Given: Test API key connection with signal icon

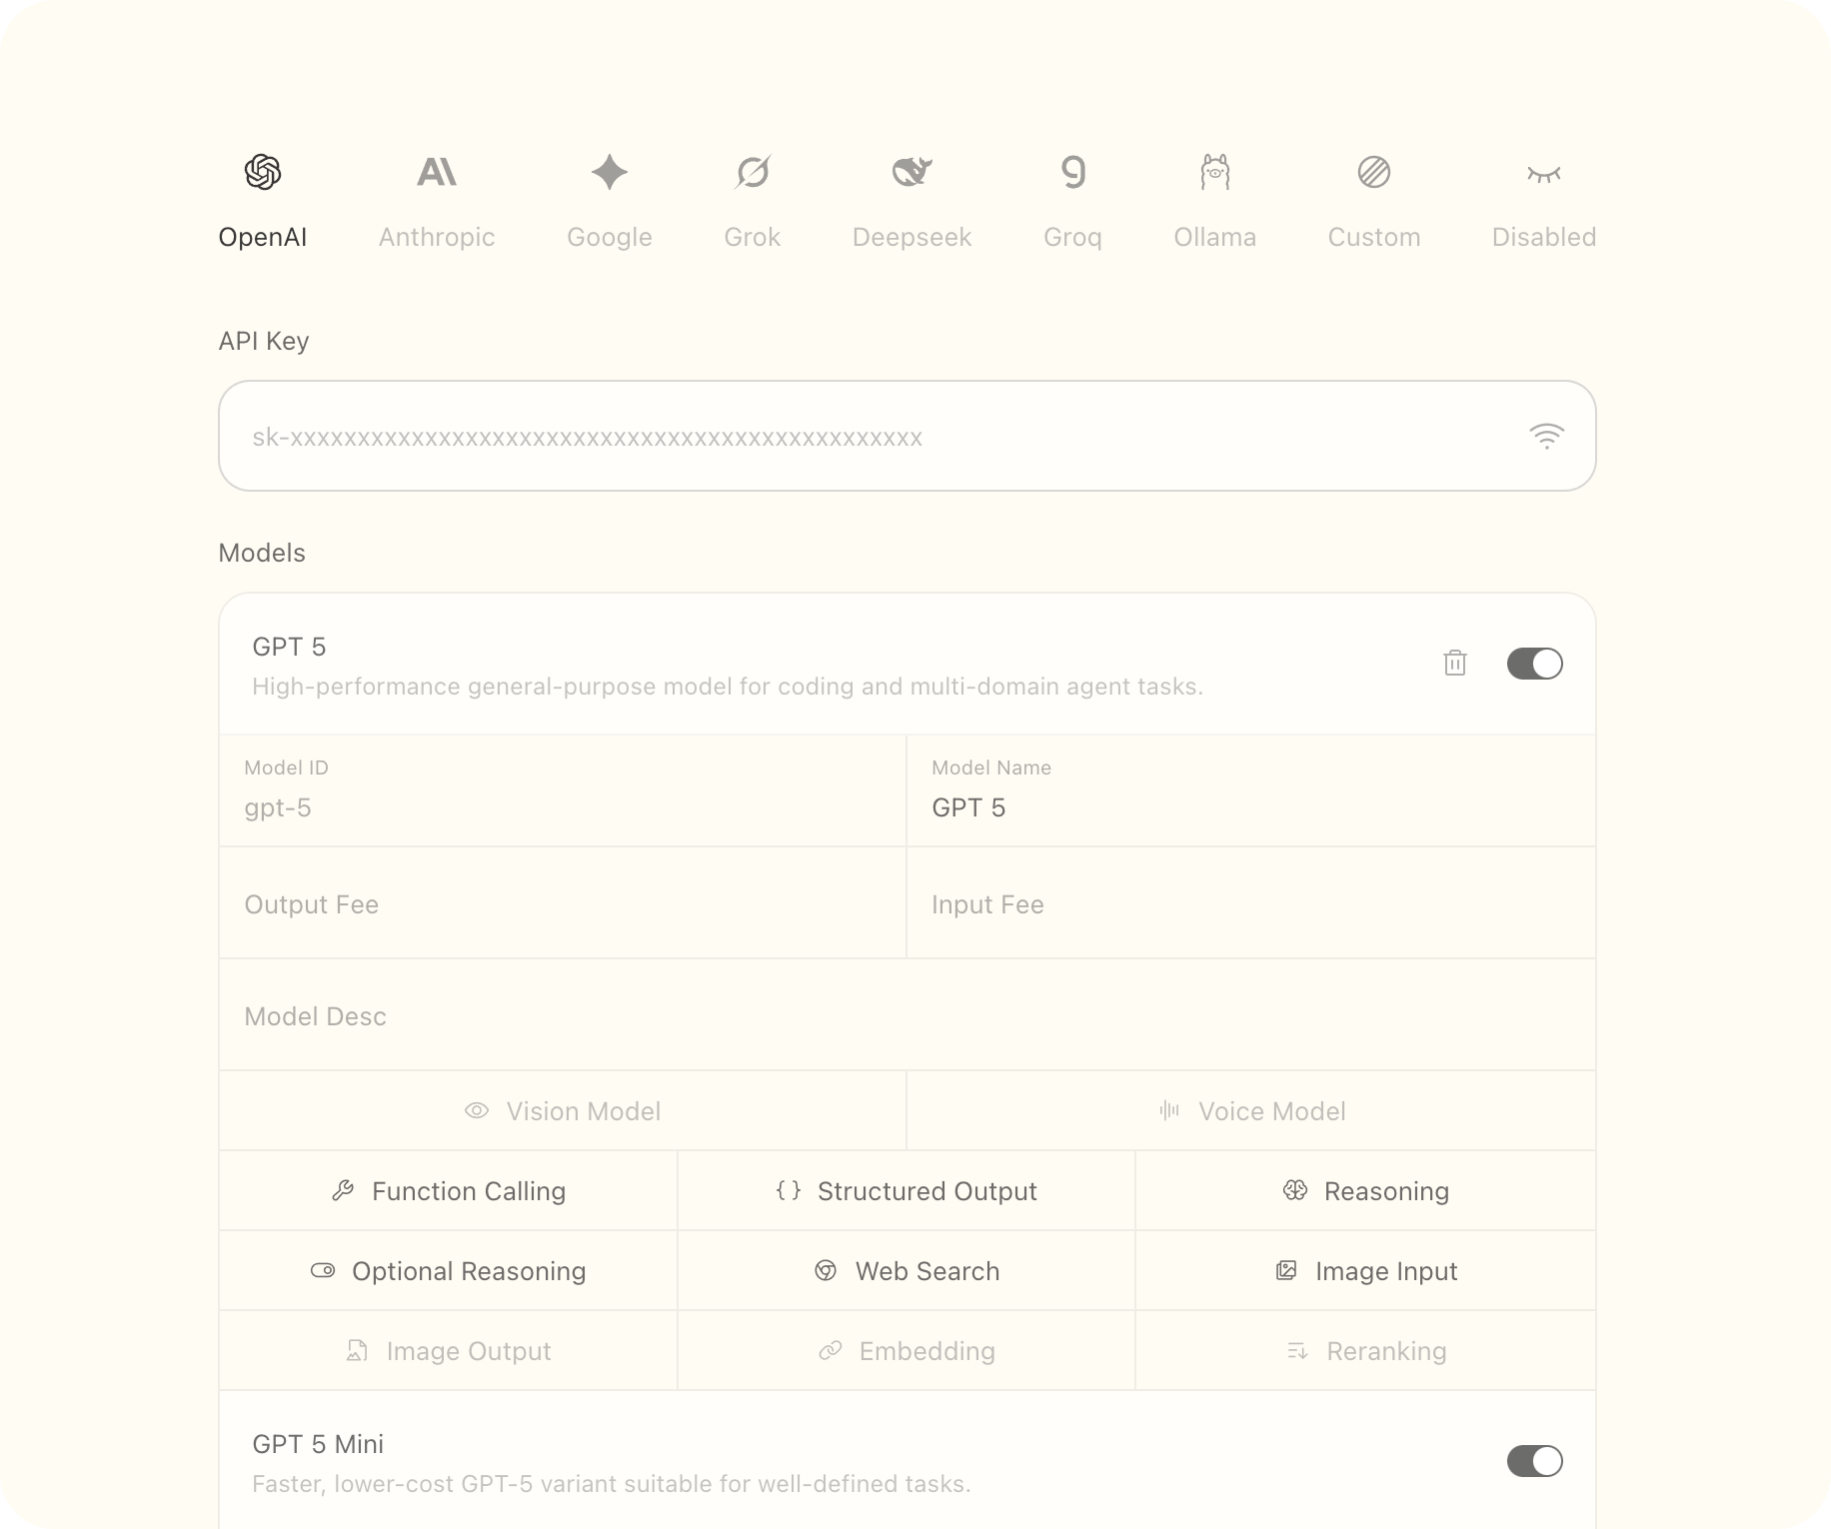Looking at the screenshot, I should (1546, 436).
